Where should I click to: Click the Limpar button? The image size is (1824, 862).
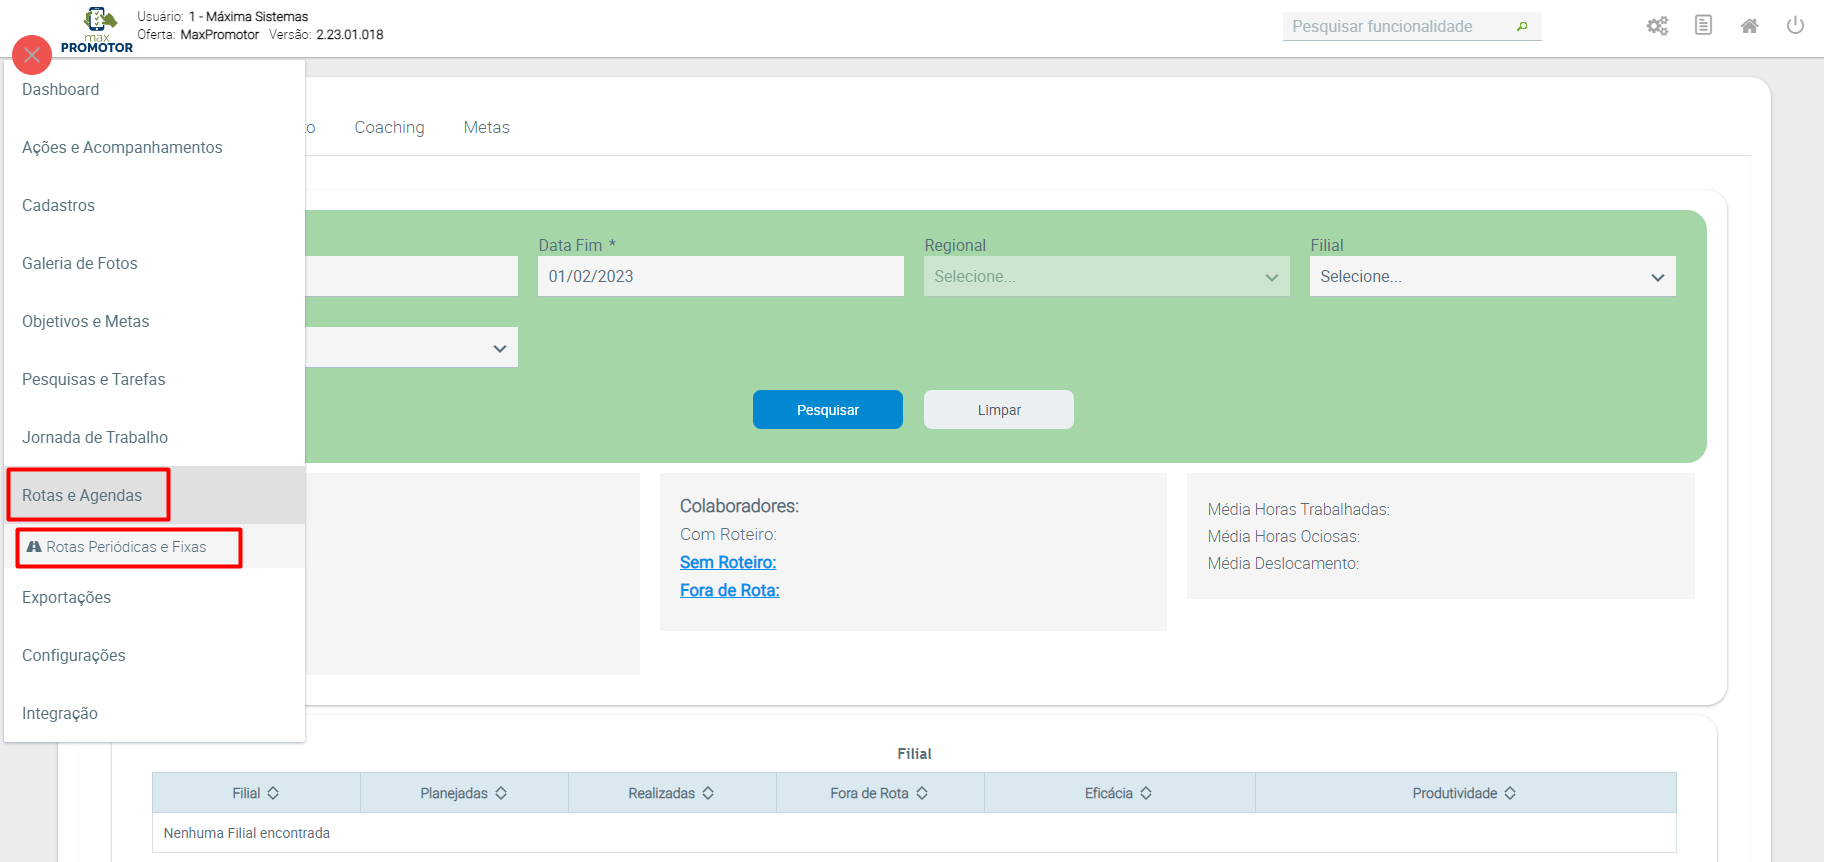(998, 410)
